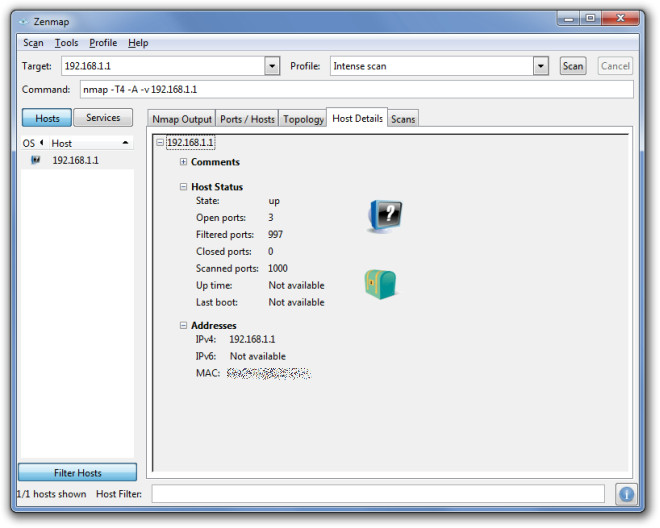Switch to the Nmap Output tab

pos(182,119)
